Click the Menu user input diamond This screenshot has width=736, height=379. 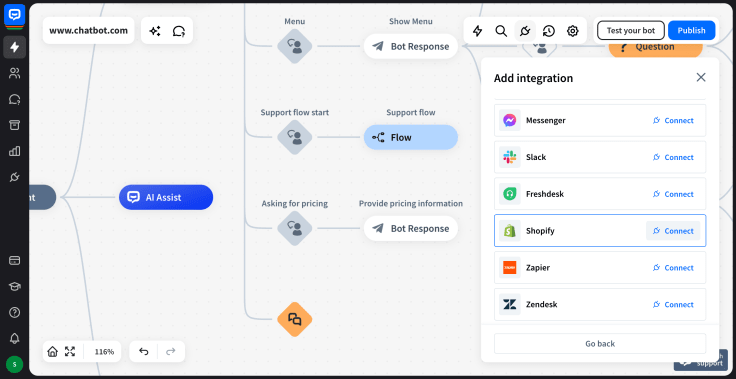coord(295,46)
